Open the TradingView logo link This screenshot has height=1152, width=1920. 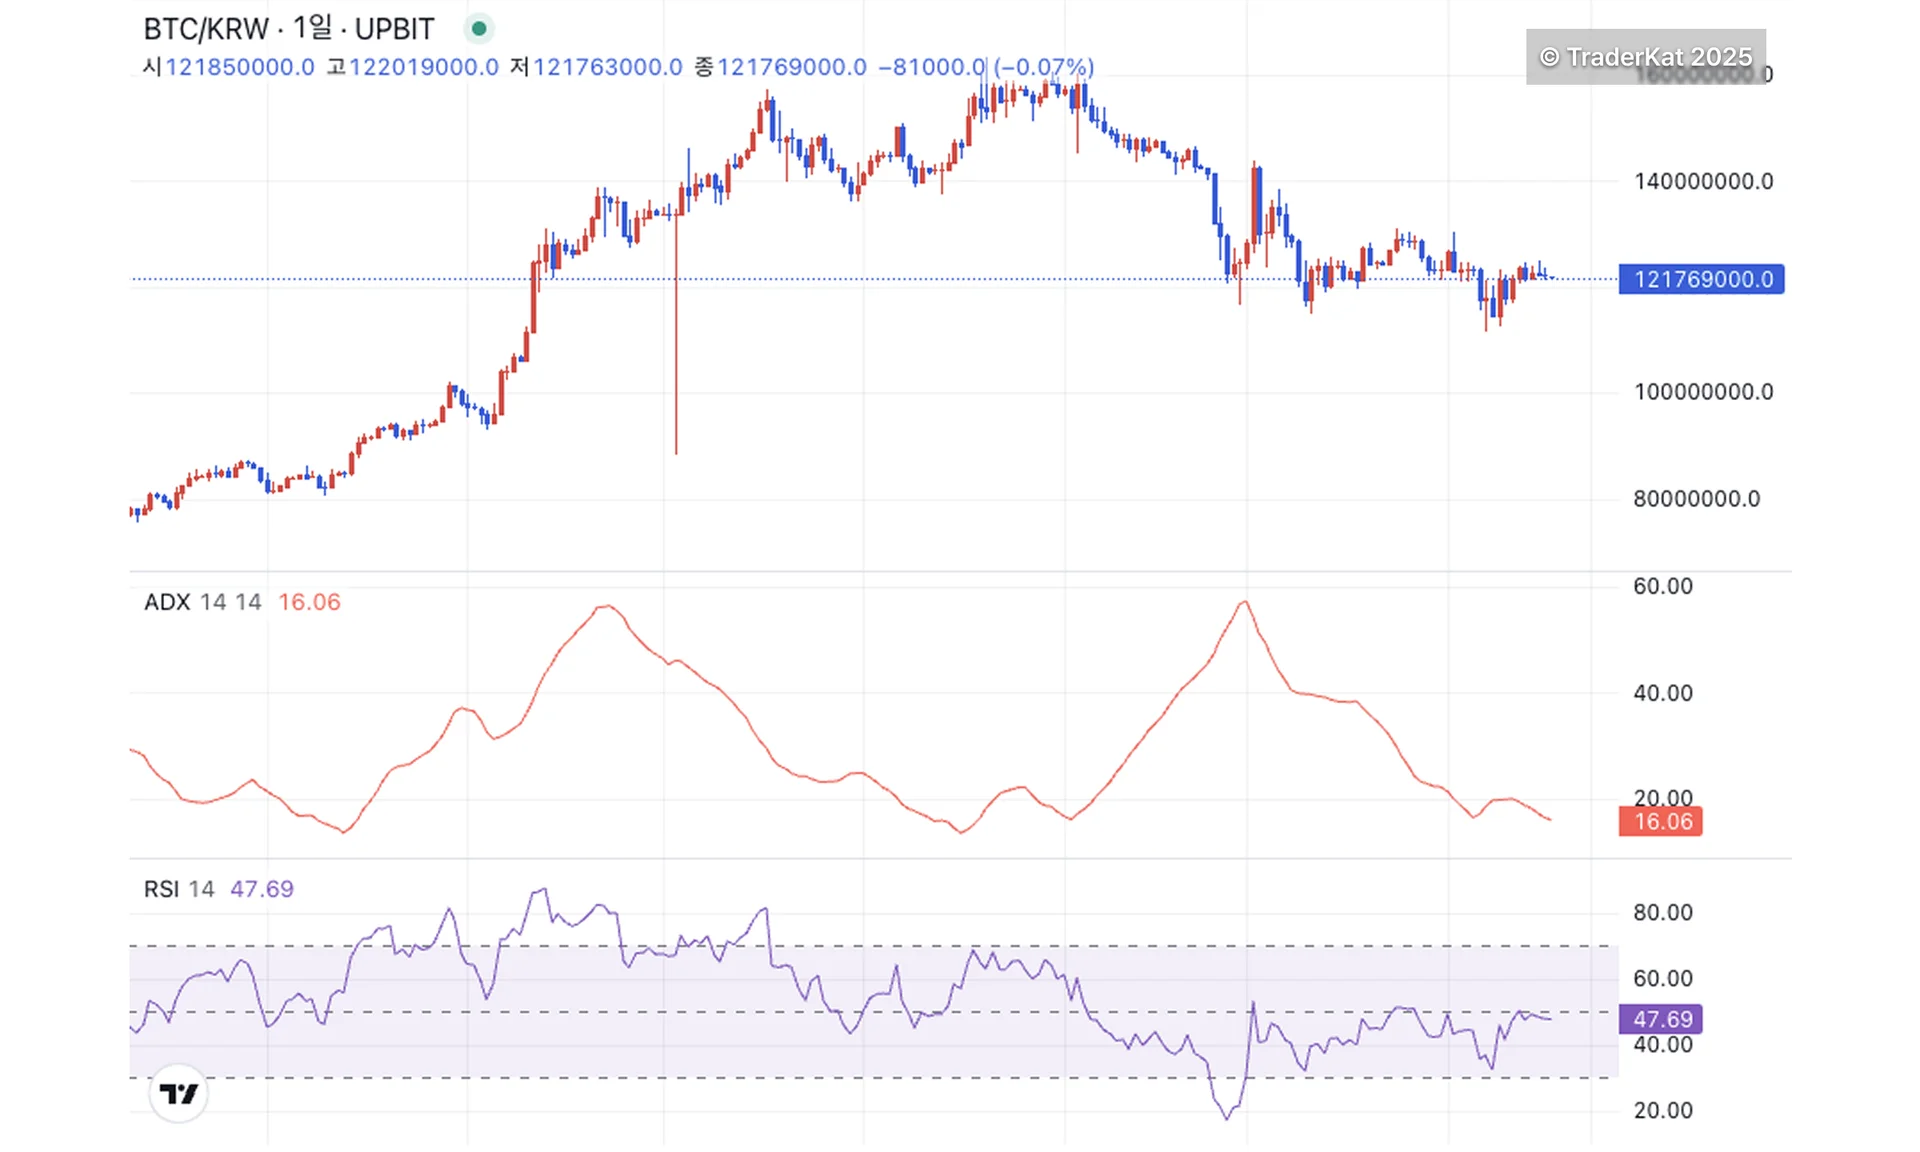pyautogui.click(x=179, y=1094)
